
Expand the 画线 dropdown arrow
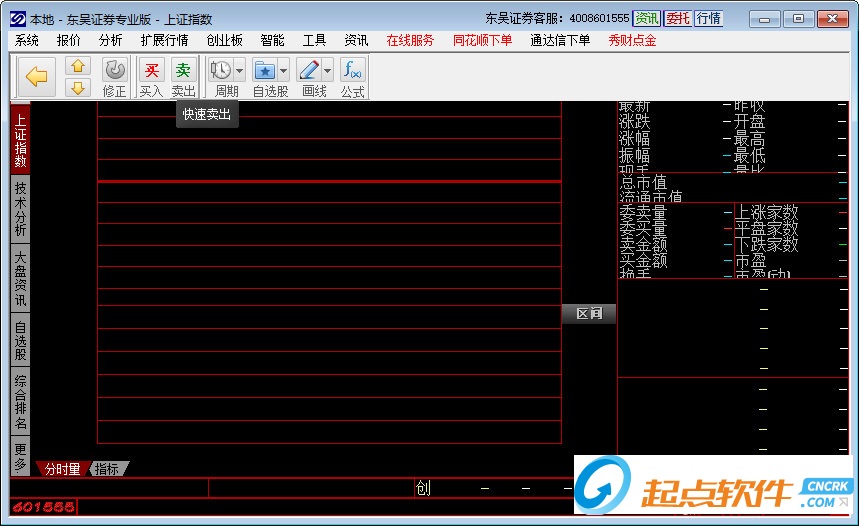pos(327,70)
